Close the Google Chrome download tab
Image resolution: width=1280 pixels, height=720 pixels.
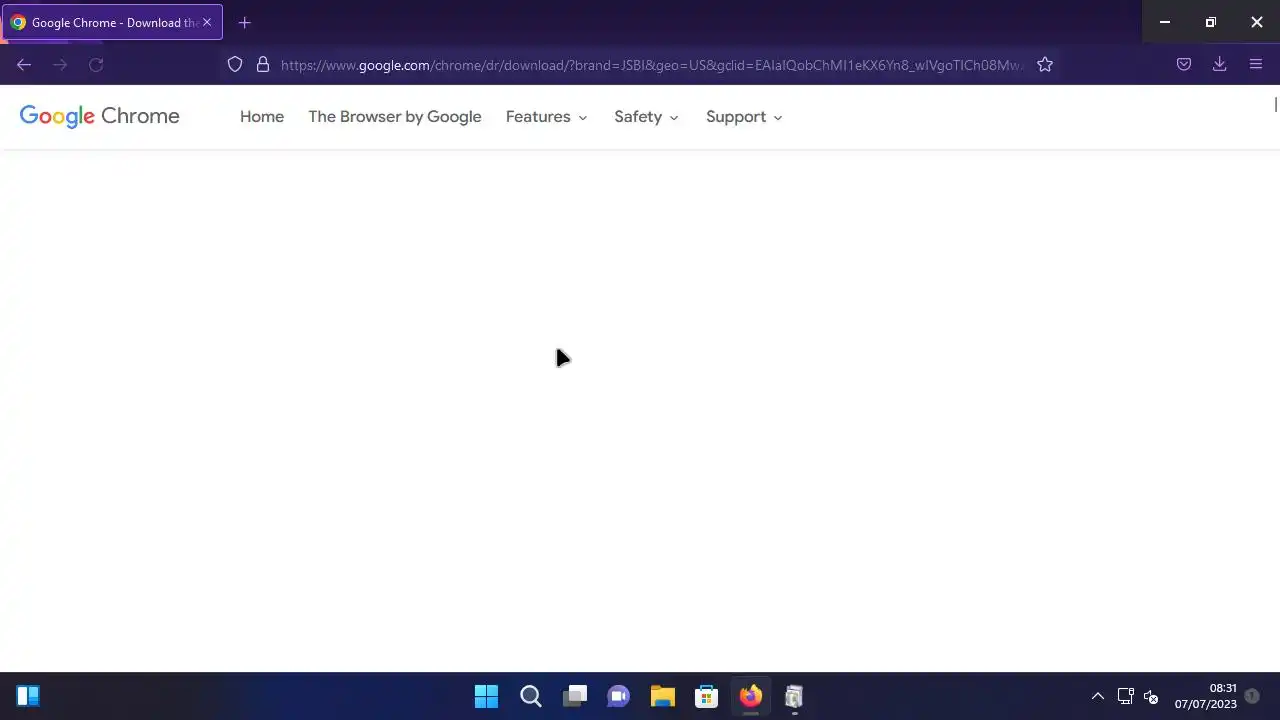[207, 22]
